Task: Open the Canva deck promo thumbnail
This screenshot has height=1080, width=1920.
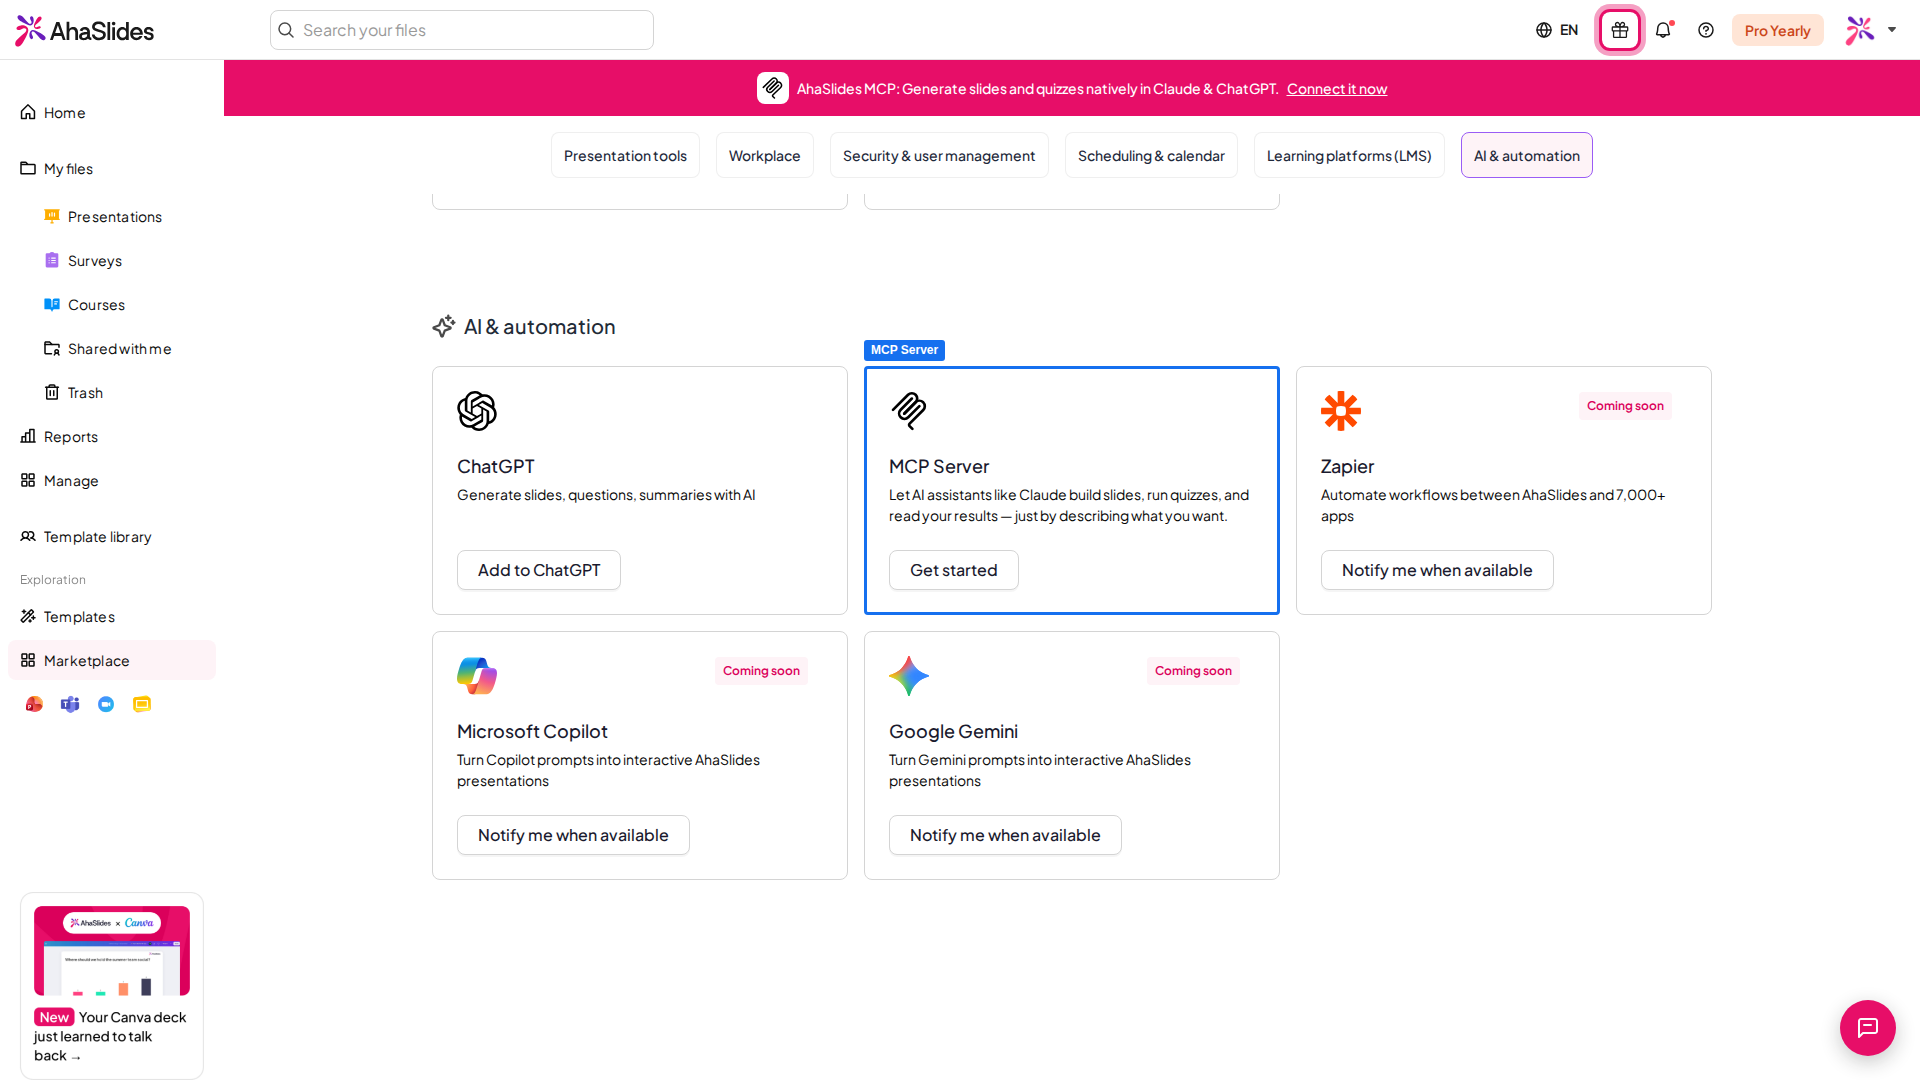Action: [x=112, y=950]
